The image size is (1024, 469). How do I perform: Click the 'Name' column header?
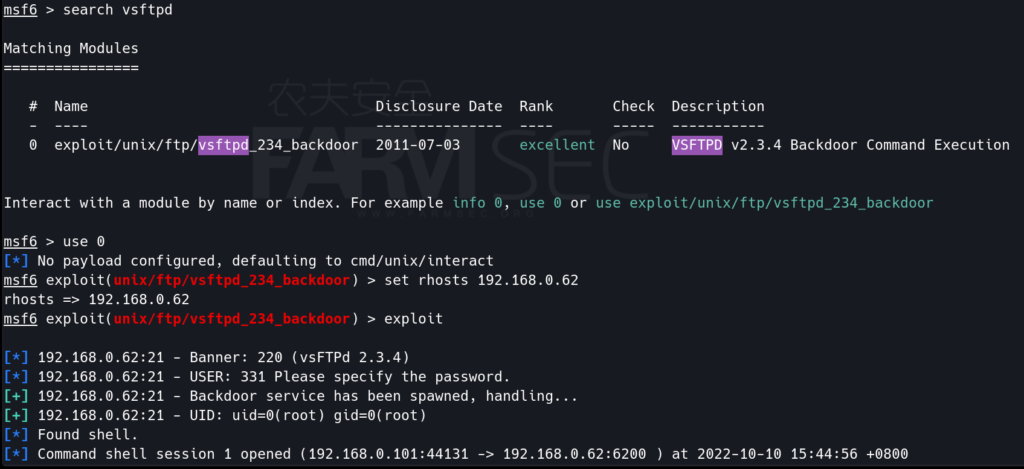point(71,106)
